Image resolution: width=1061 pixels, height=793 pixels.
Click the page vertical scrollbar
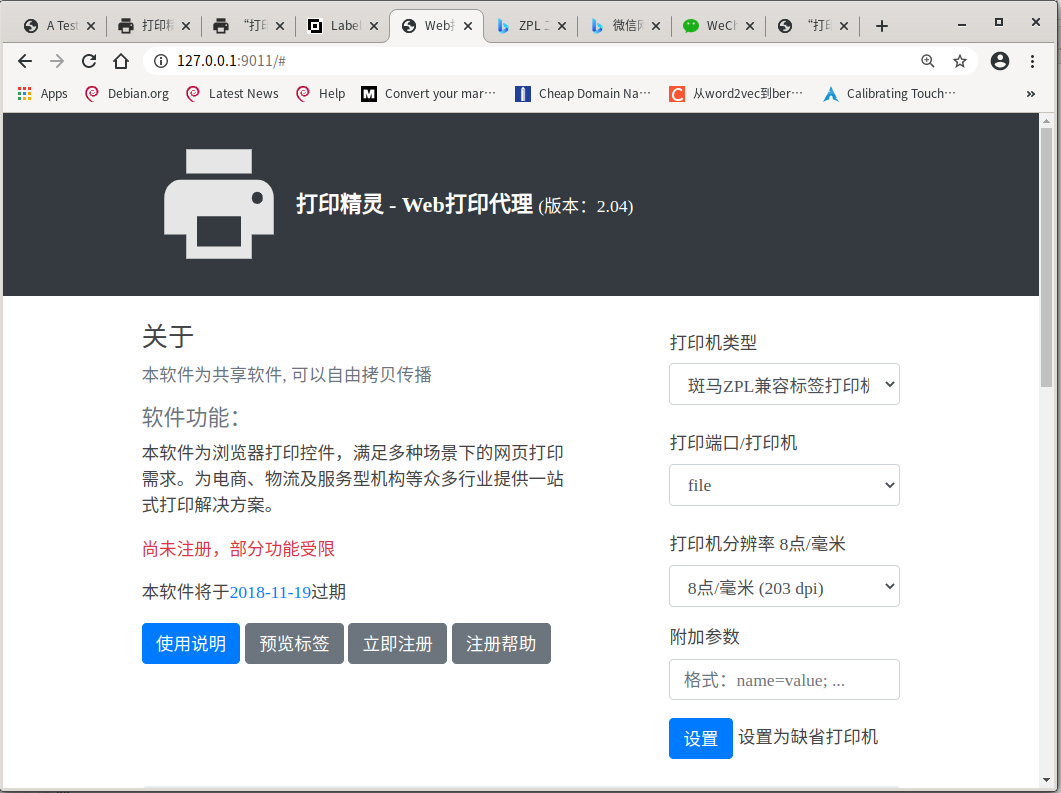(1046, 450)
